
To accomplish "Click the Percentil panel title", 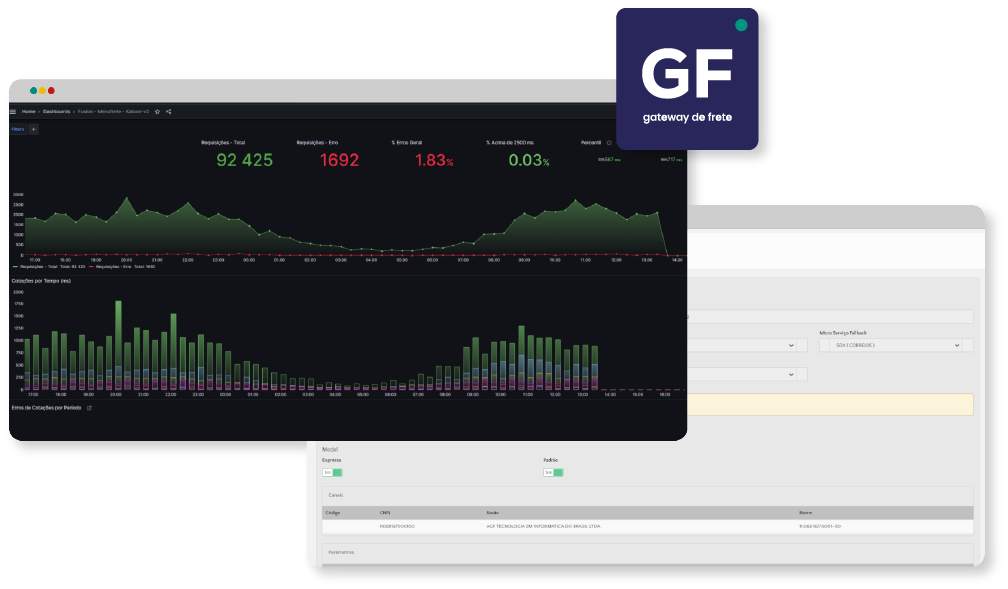I will coord(591,143).
